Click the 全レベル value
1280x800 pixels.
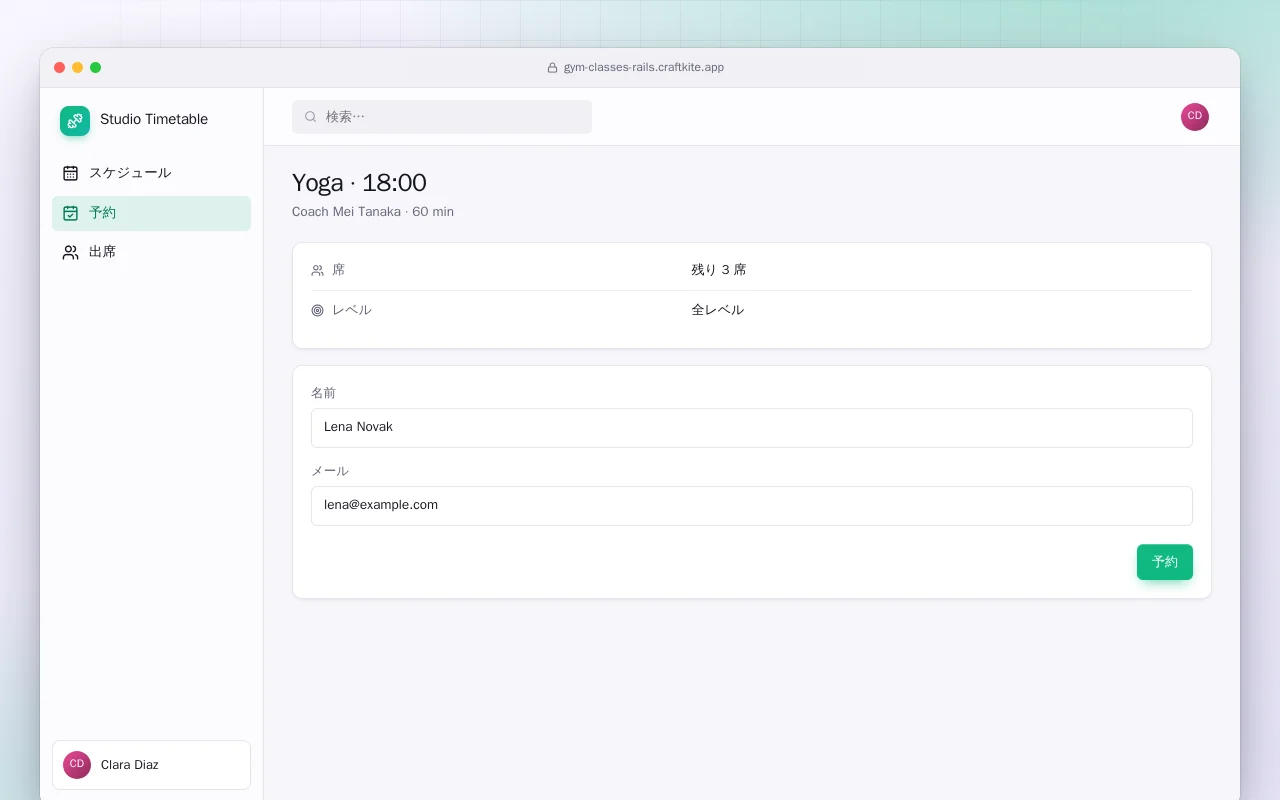[x=718, y=310]
